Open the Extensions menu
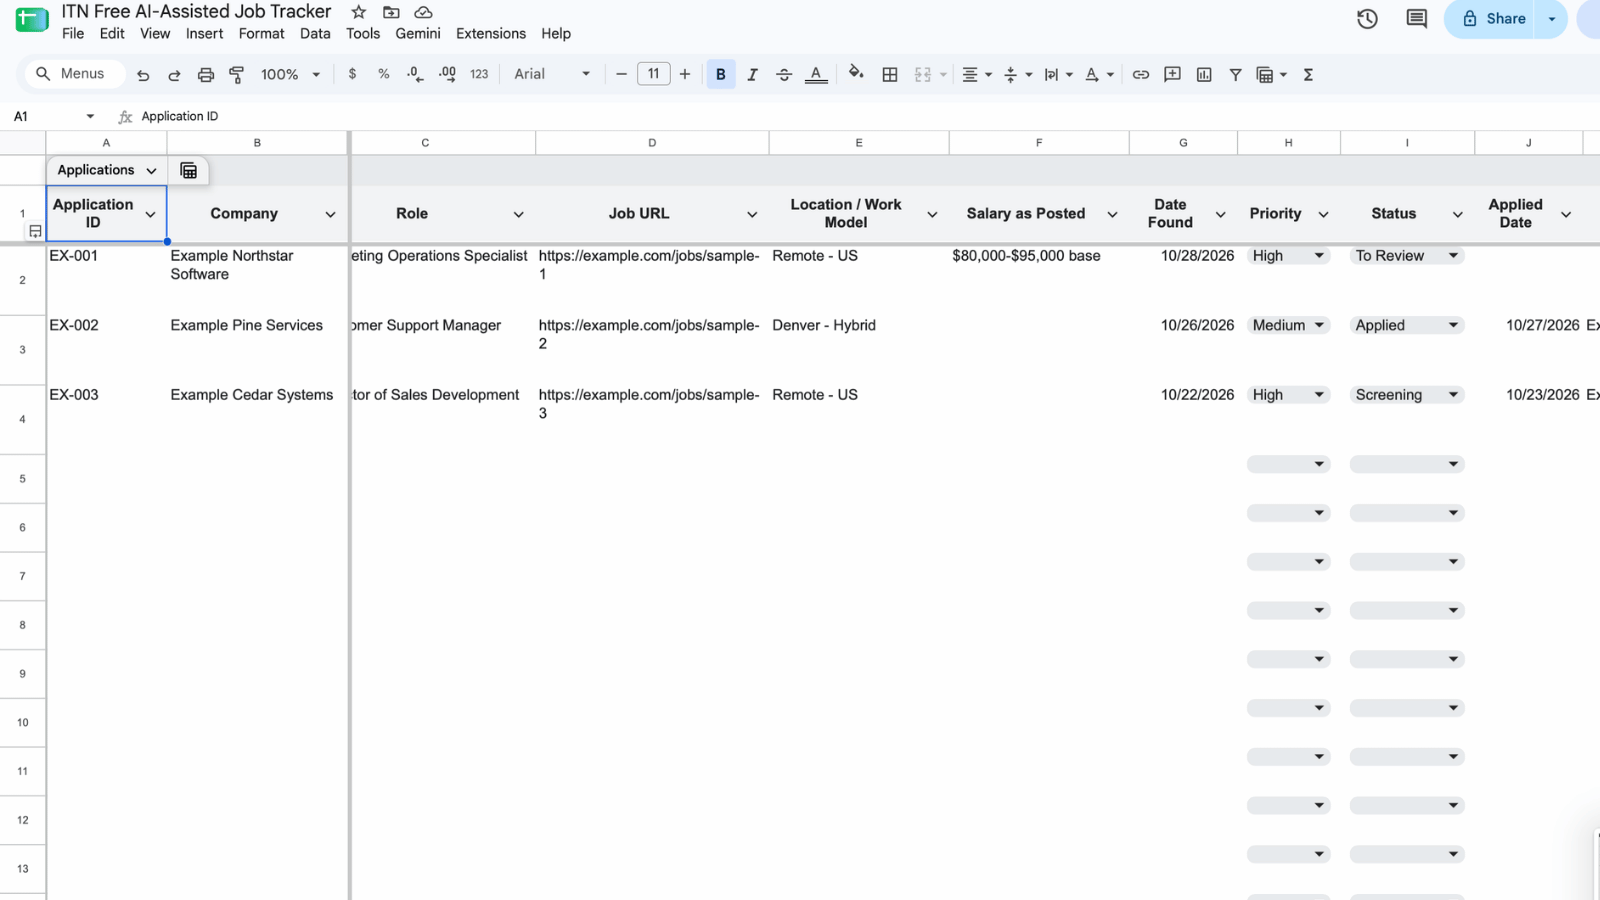This screenshot has width=1600, height=900. pos(491,33)
